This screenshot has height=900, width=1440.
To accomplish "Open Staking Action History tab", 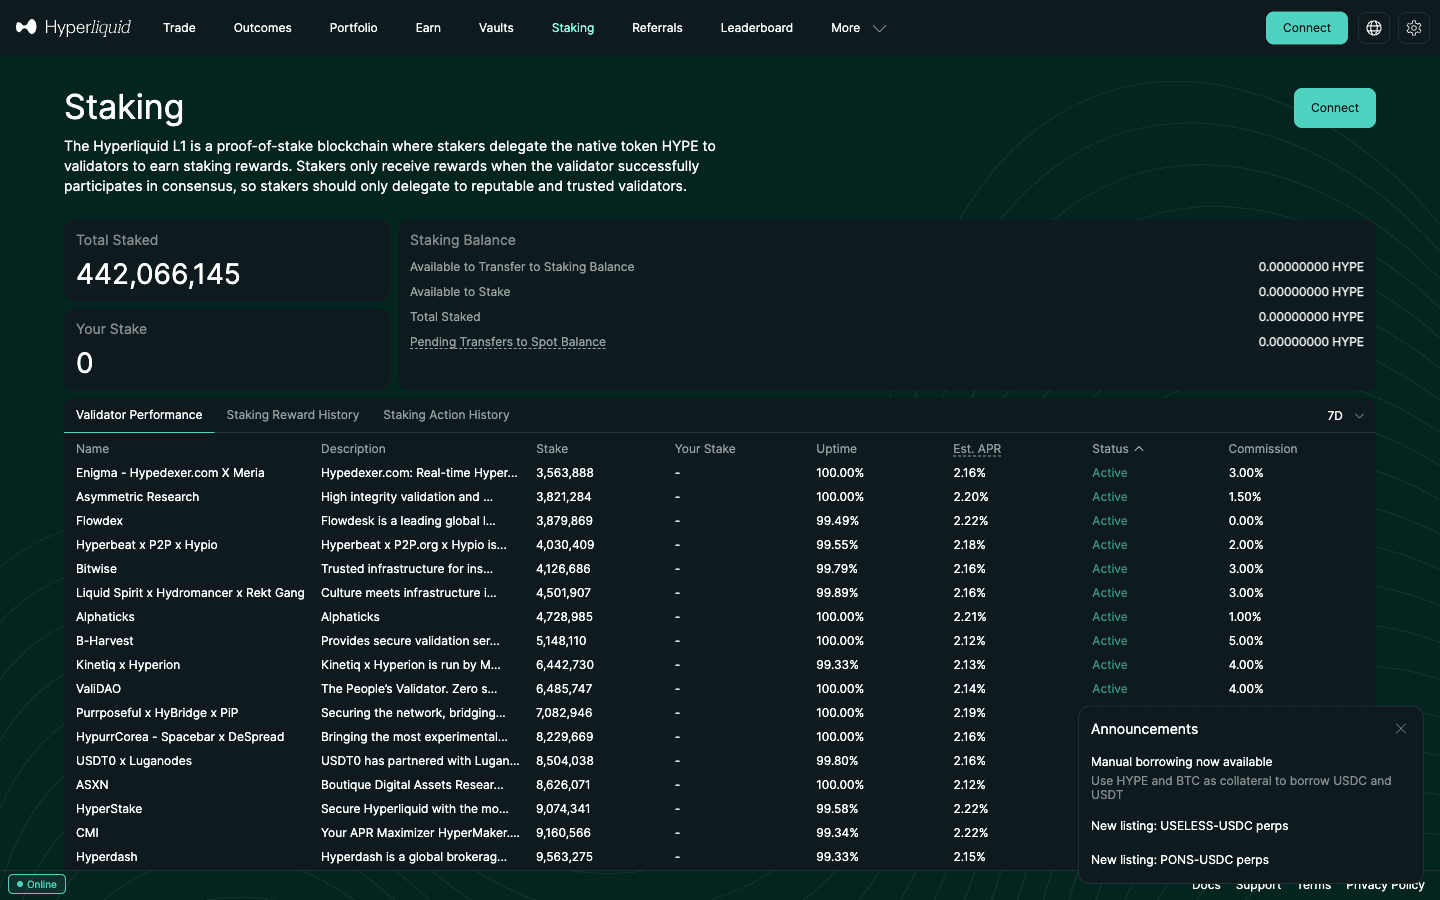I will [446, 415].
